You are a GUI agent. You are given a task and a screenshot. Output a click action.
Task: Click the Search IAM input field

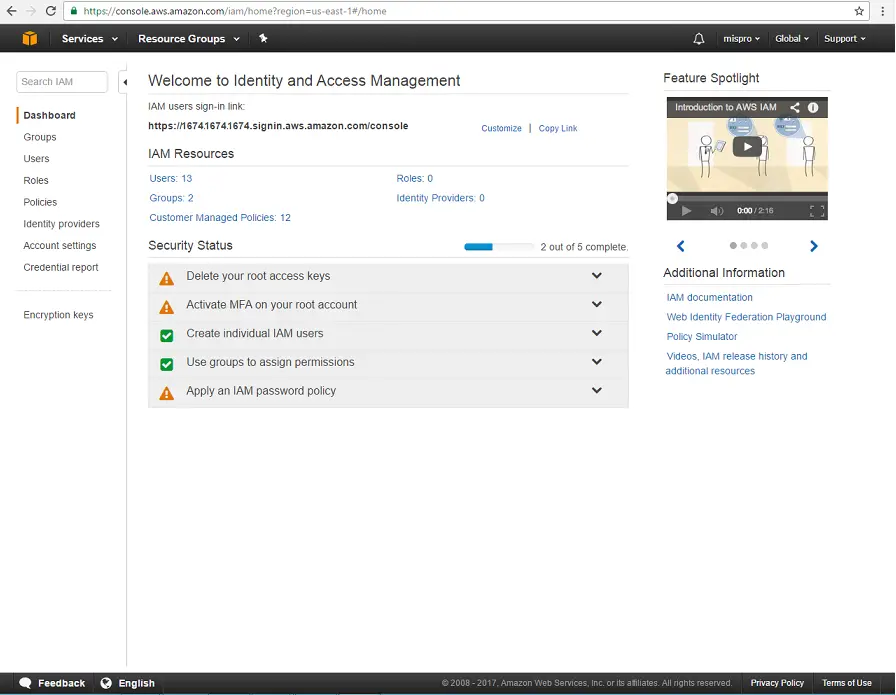click(x=60, y=81)
